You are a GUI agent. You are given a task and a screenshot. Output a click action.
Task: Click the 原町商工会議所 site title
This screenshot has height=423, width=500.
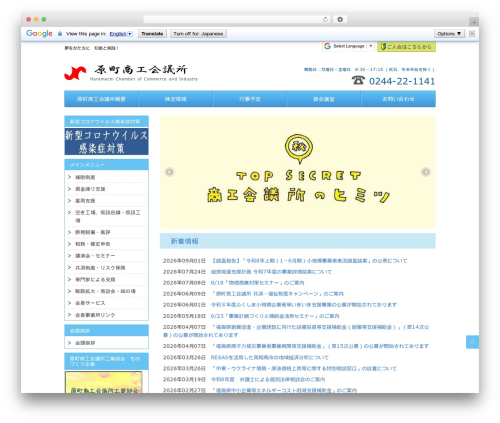click(x=141, y=70)
